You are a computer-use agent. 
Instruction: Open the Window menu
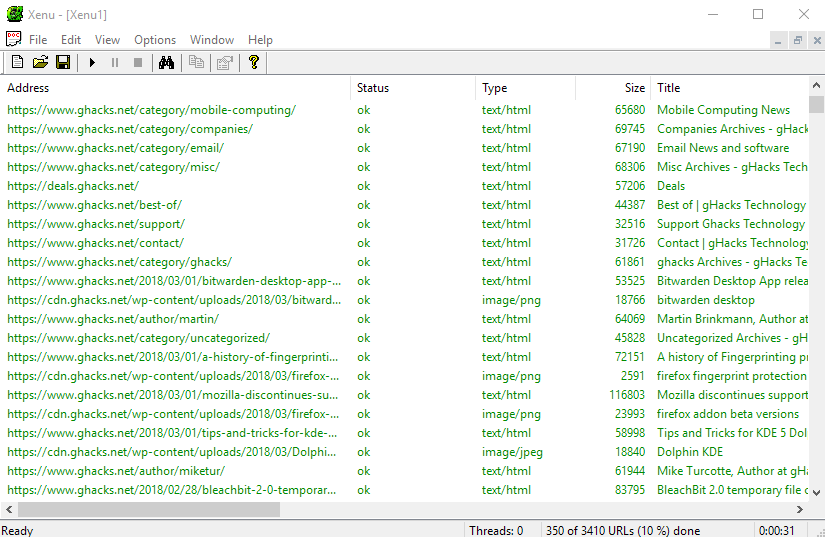[212, 40]
